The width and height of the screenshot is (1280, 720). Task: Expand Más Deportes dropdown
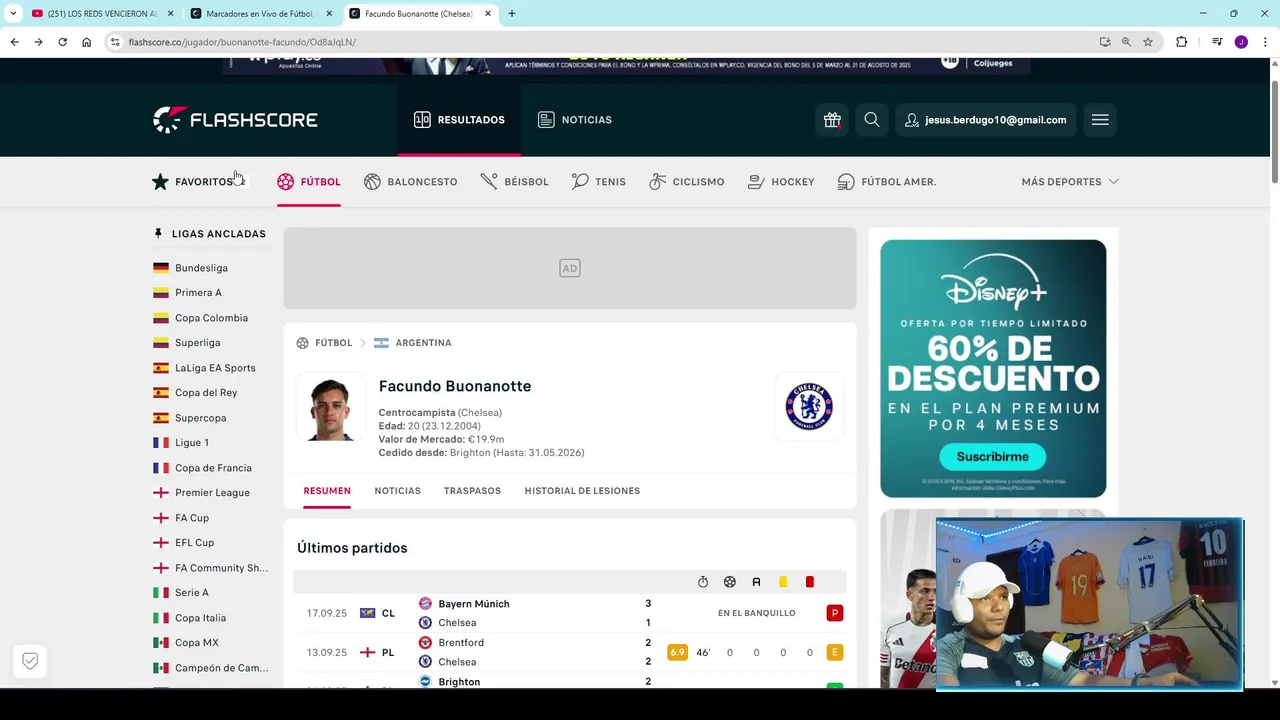pyautogui.click(x=1070, y=182)
